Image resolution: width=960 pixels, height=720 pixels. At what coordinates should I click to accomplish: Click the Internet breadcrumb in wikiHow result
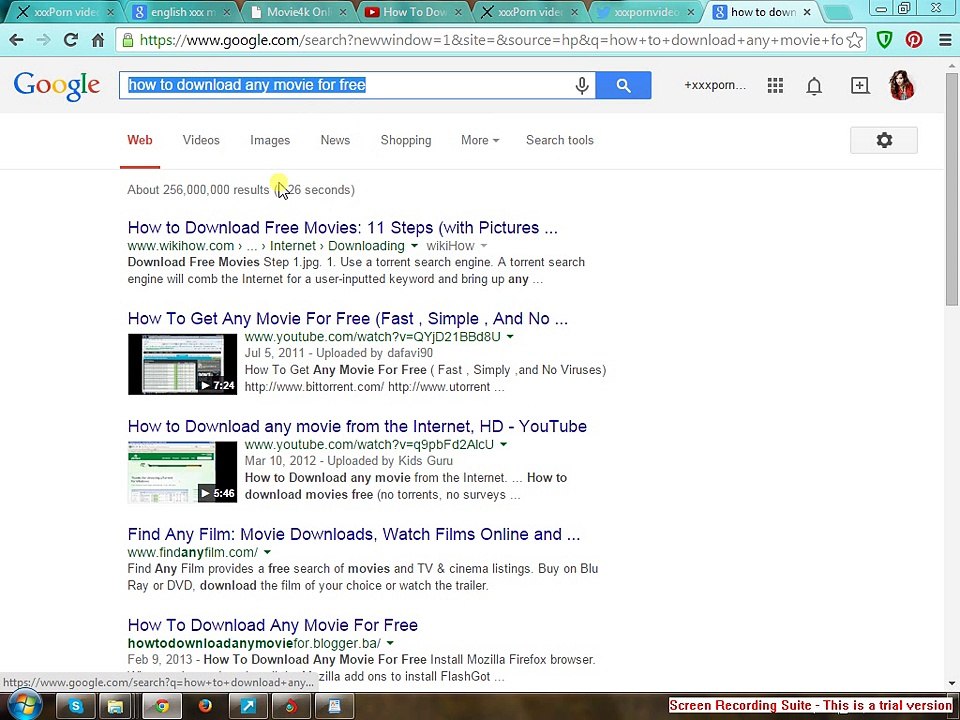click(293, 246)
